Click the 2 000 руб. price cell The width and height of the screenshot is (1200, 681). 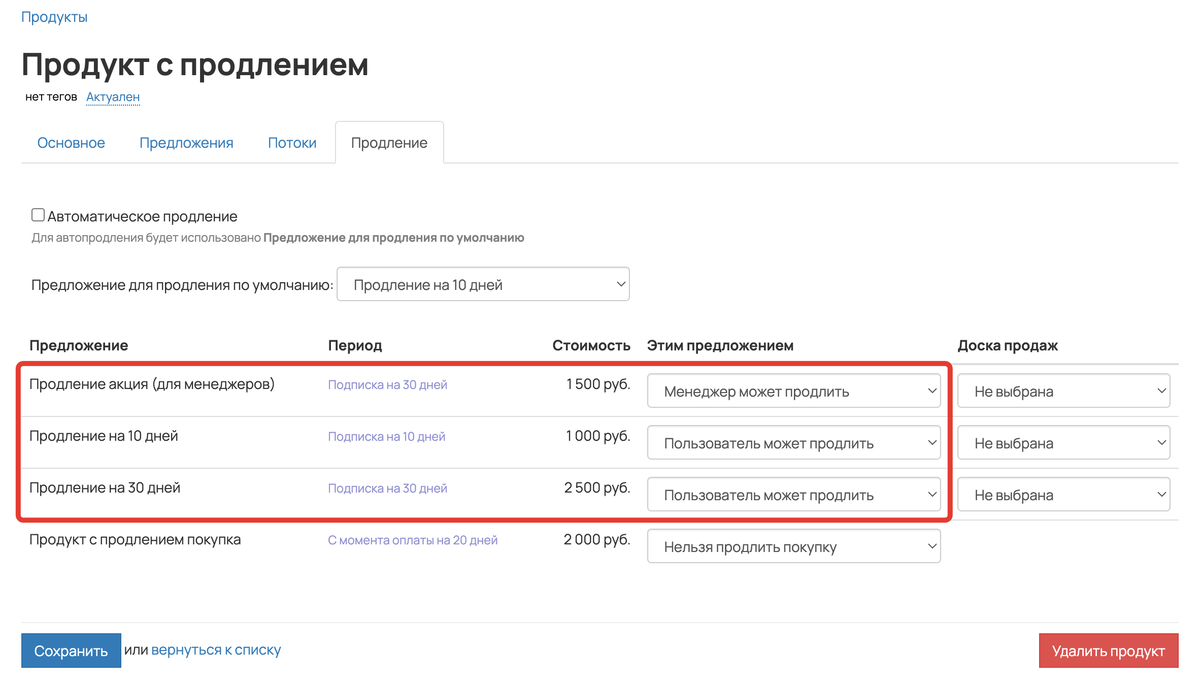597,540
